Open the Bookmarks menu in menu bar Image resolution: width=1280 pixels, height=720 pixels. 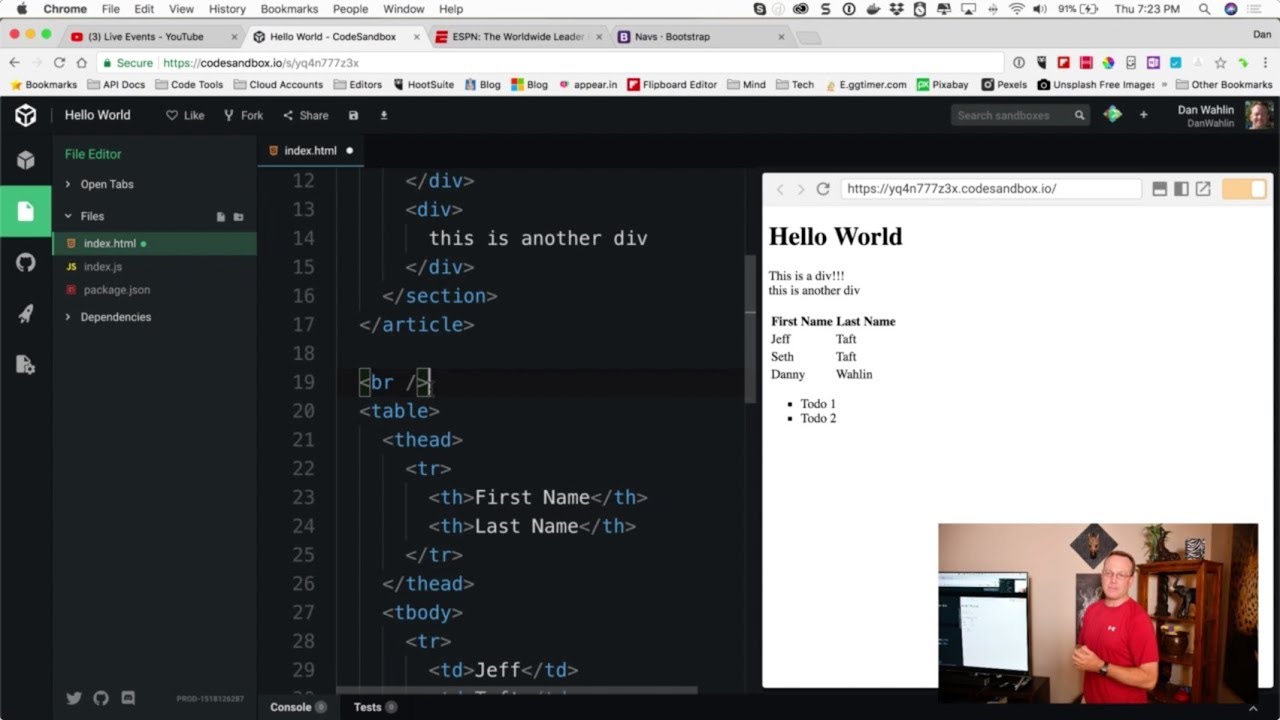289,9
